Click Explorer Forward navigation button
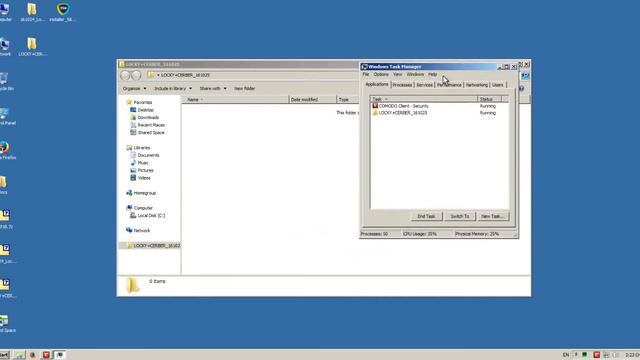 [x=136, y=75]
